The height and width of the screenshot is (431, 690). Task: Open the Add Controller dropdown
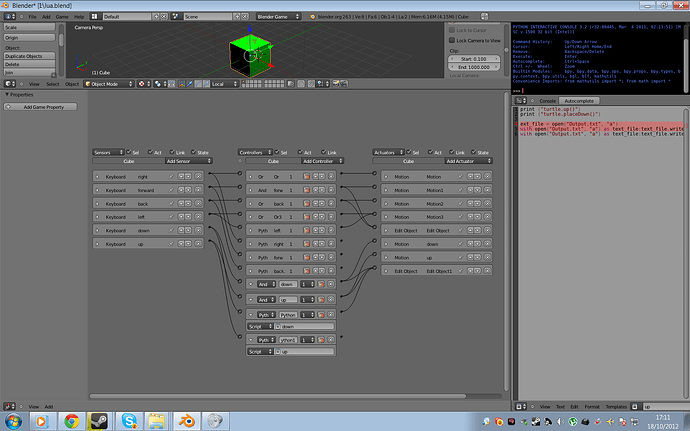point(323,161)
